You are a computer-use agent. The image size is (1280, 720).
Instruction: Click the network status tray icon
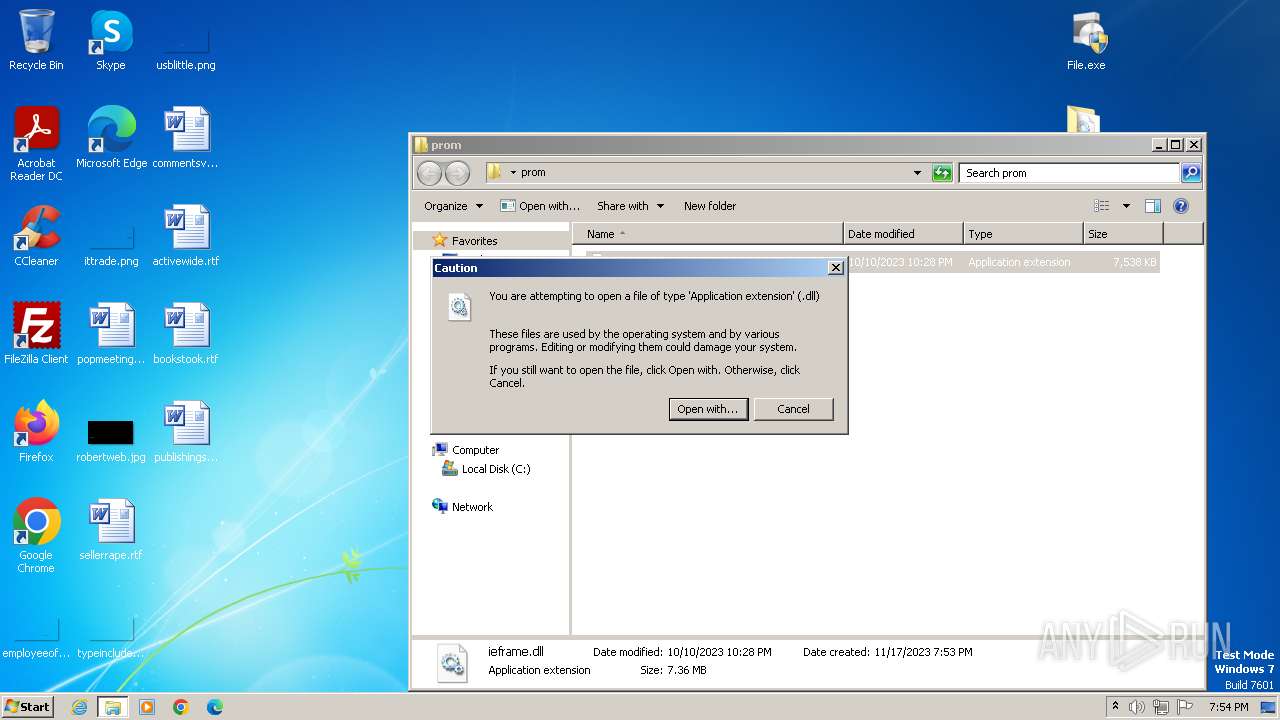1161,707
